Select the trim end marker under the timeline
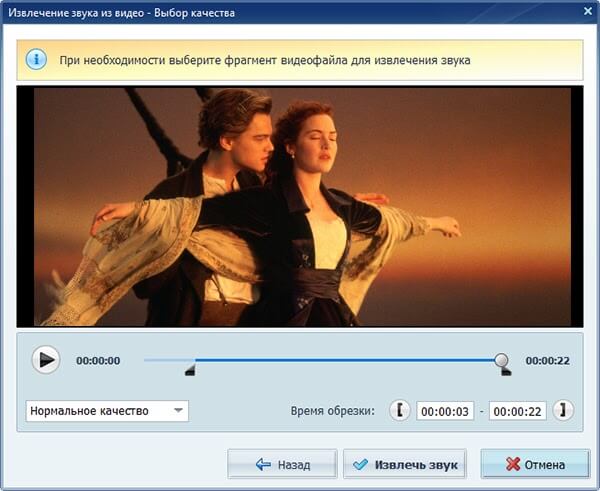The width and height of the screenshot is (600, 491). [506, 371]
